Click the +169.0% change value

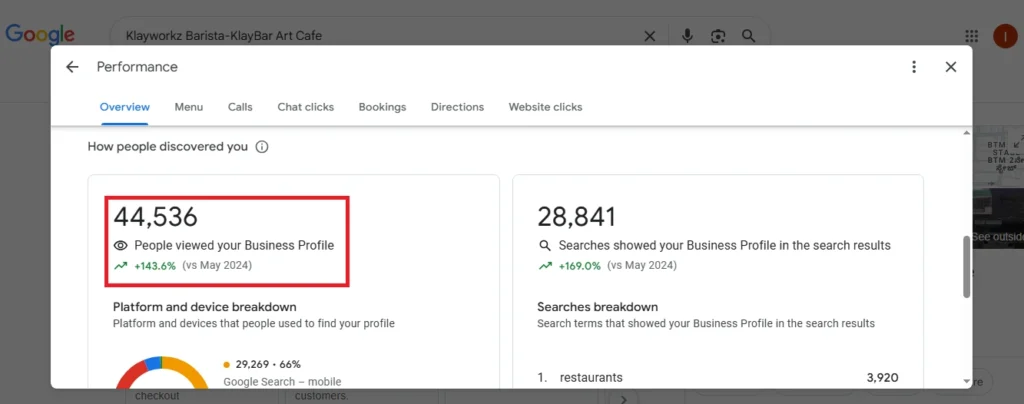[x=579, y=266]
